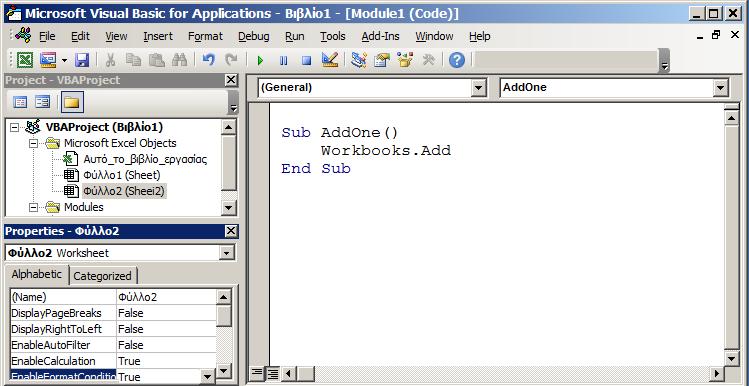Select Φύλλο1 (Sheet) in project tree
The width and height of the screenshot is (749, 386).
point(122,175)
